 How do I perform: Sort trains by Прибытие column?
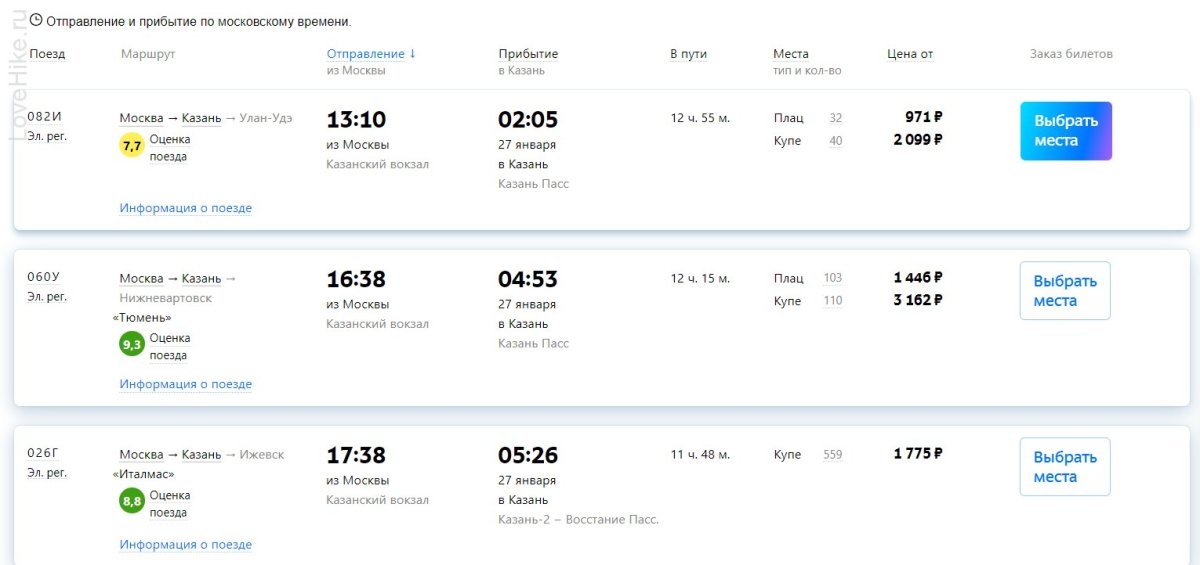tap(528, 54)
